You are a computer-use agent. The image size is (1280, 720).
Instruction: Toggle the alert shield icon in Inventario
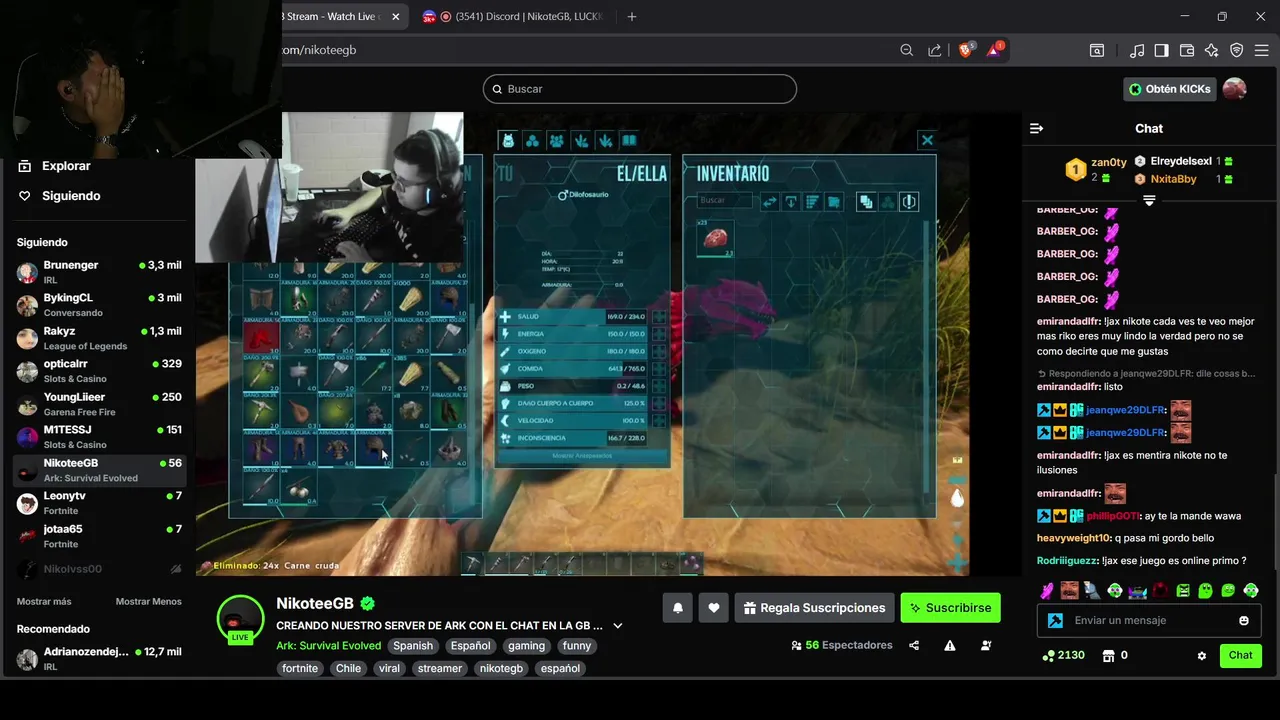909,202
